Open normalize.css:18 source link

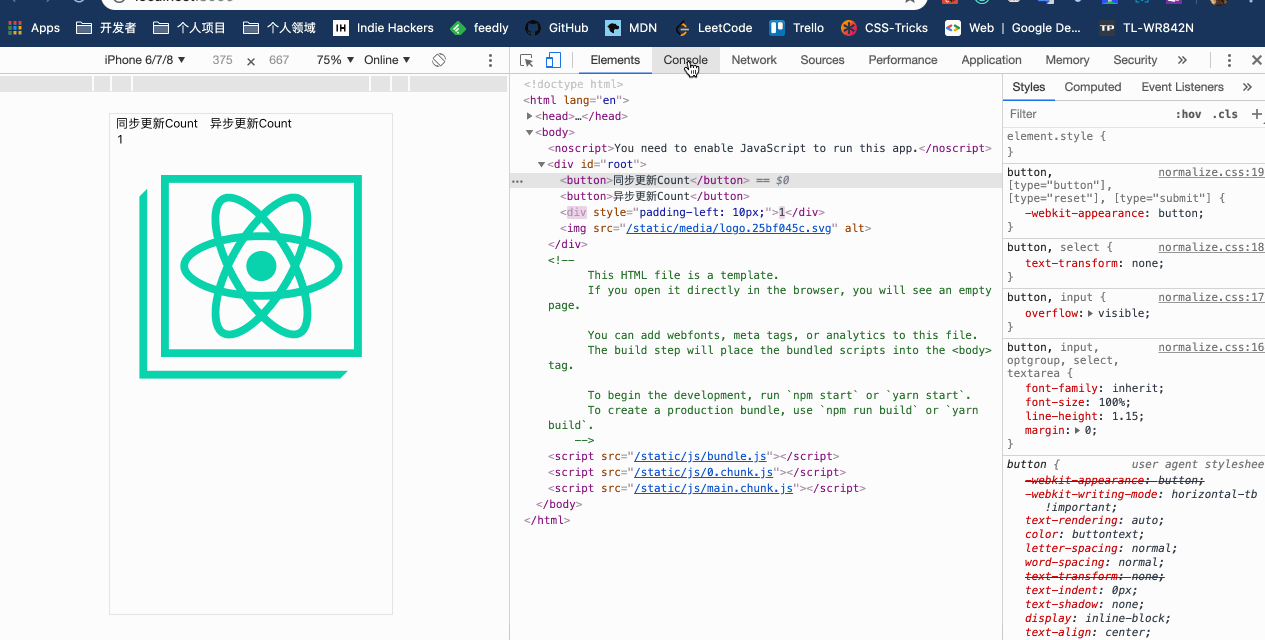[x=1211, y=247]
